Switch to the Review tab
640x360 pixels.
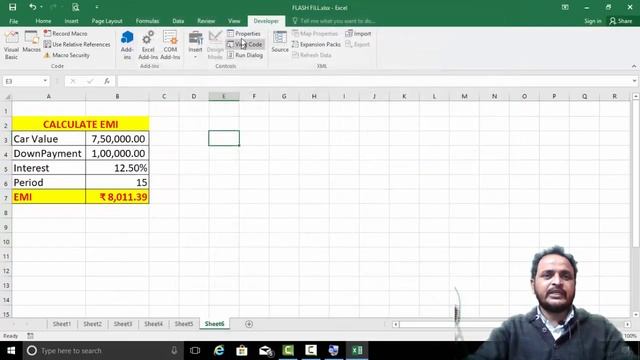click(206, 21)
